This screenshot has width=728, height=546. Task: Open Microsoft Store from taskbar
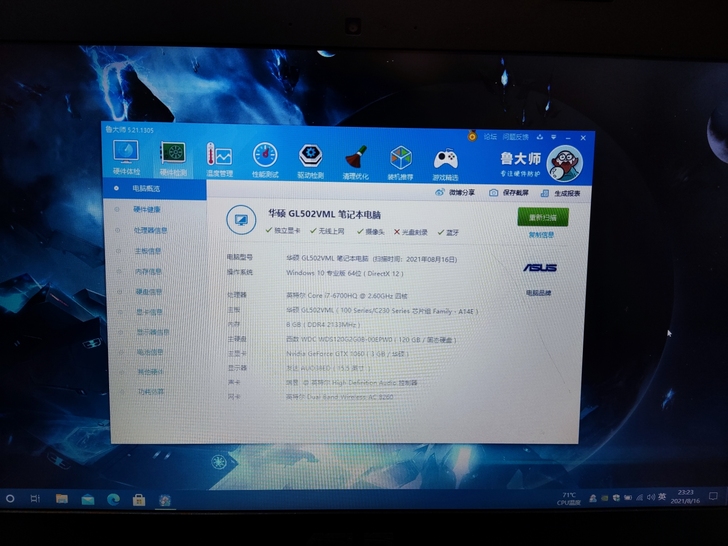(138, 500)
